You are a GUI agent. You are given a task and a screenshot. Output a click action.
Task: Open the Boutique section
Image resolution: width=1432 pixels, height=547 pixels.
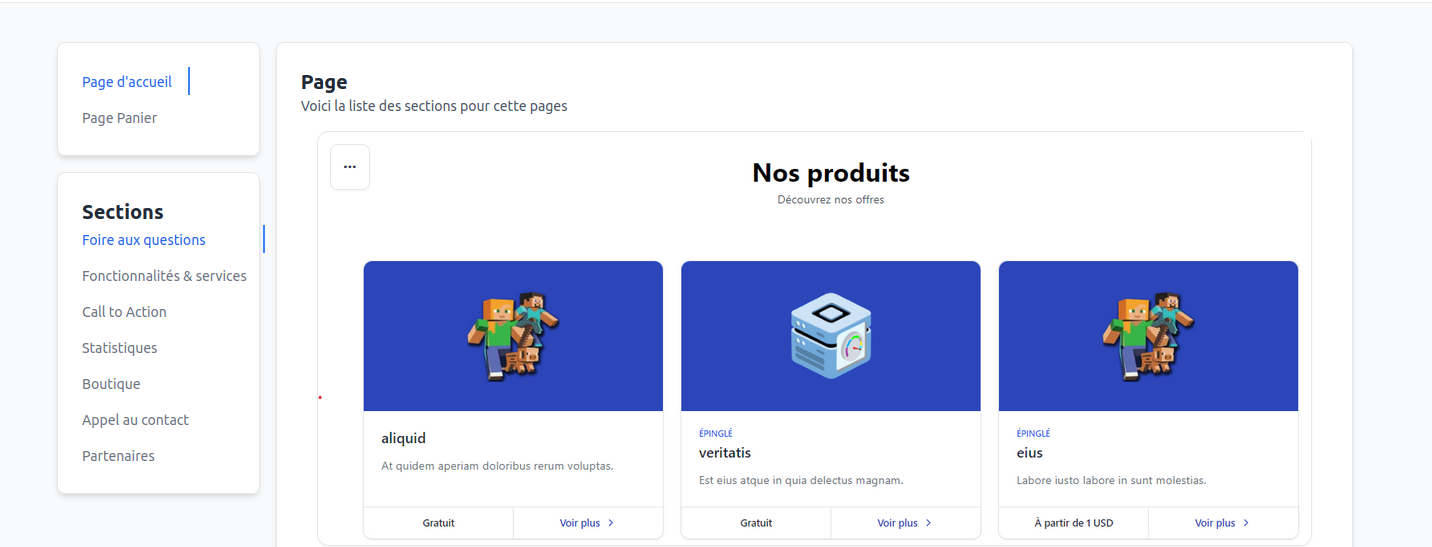111,384
